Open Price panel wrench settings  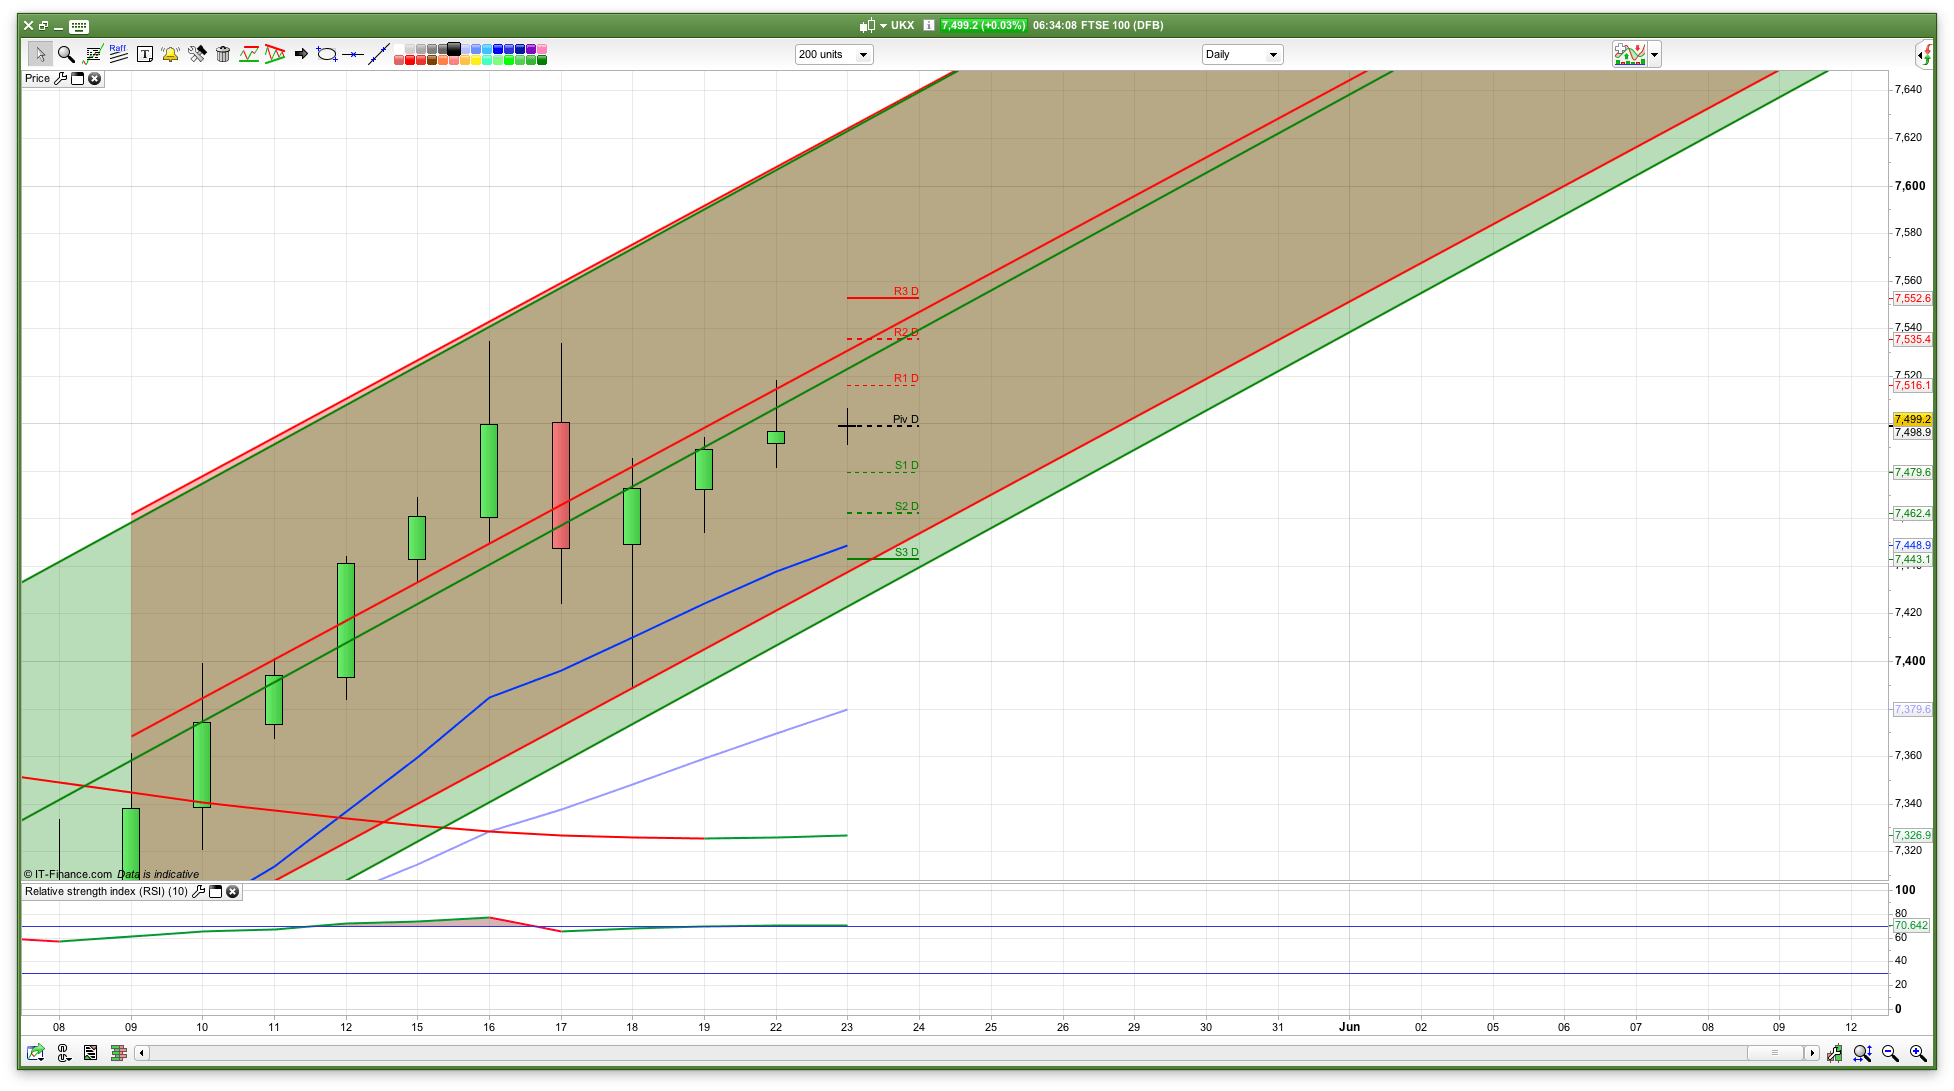[60, 78]
